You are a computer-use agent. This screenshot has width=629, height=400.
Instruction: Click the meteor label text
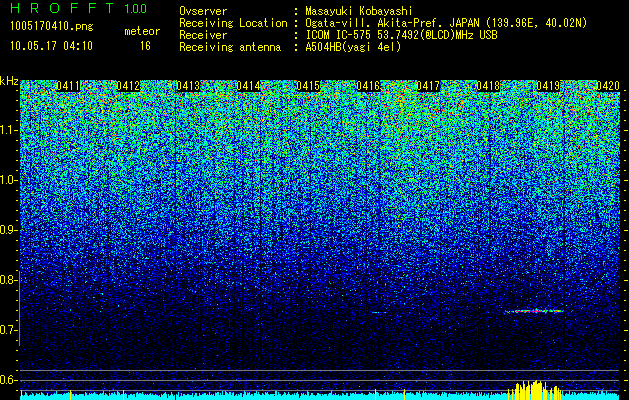[142, 31]
